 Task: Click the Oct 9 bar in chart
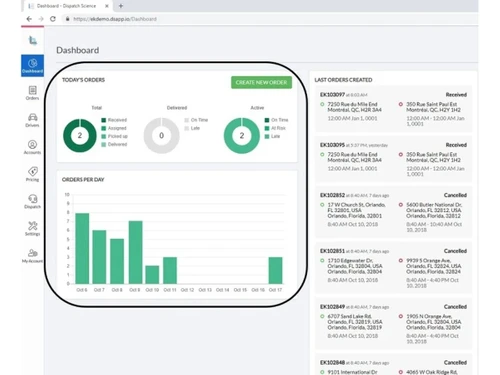tap(135, 252)
